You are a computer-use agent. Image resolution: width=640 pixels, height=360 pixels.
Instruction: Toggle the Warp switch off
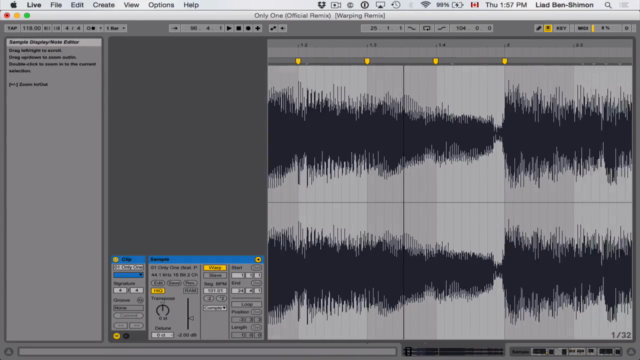(215, 268)
